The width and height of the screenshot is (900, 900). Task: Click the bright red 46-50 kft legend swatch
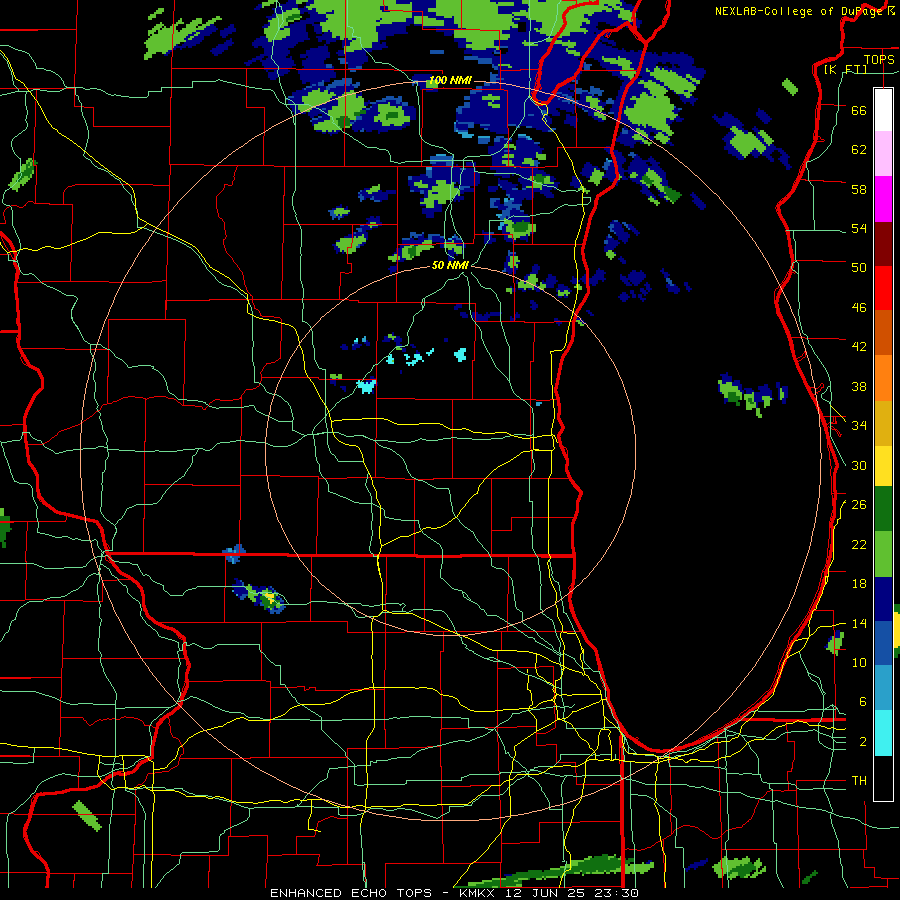[x=883, y=288]
